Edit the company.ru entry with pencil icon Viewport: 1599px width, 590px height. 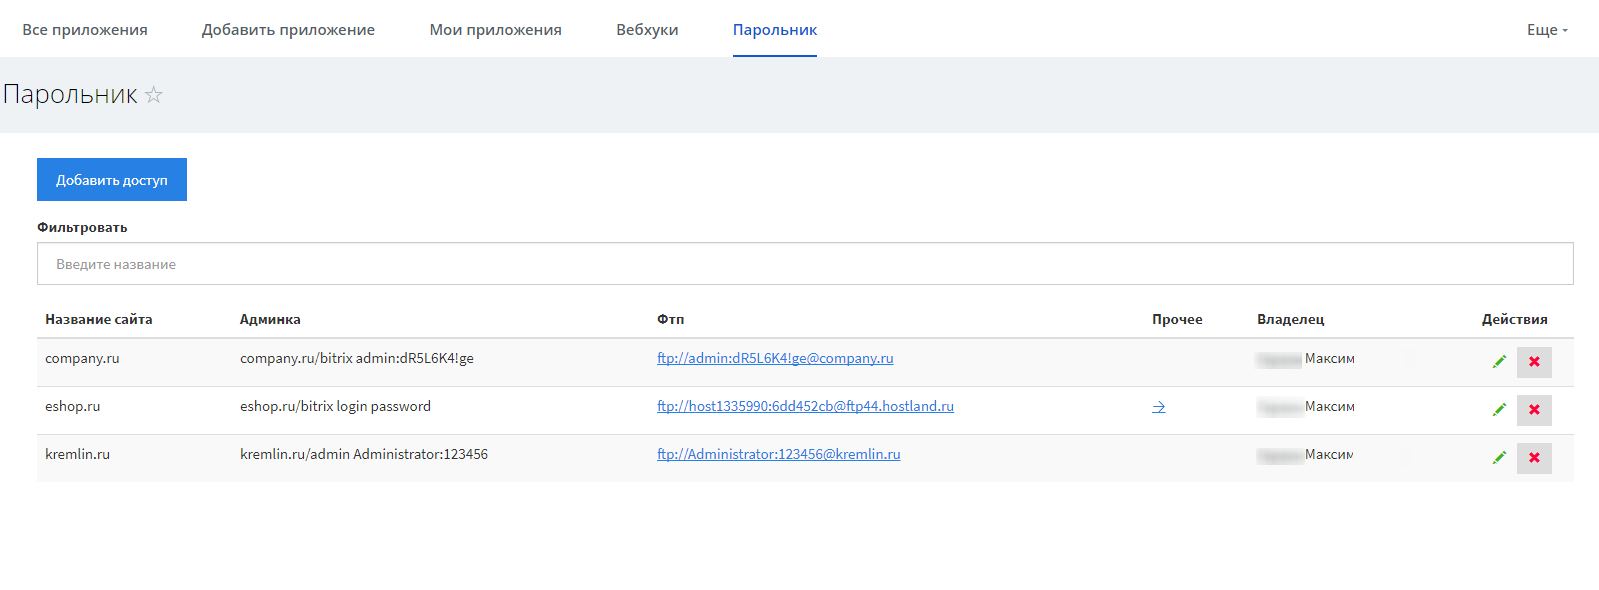(x=1499, y=362)
